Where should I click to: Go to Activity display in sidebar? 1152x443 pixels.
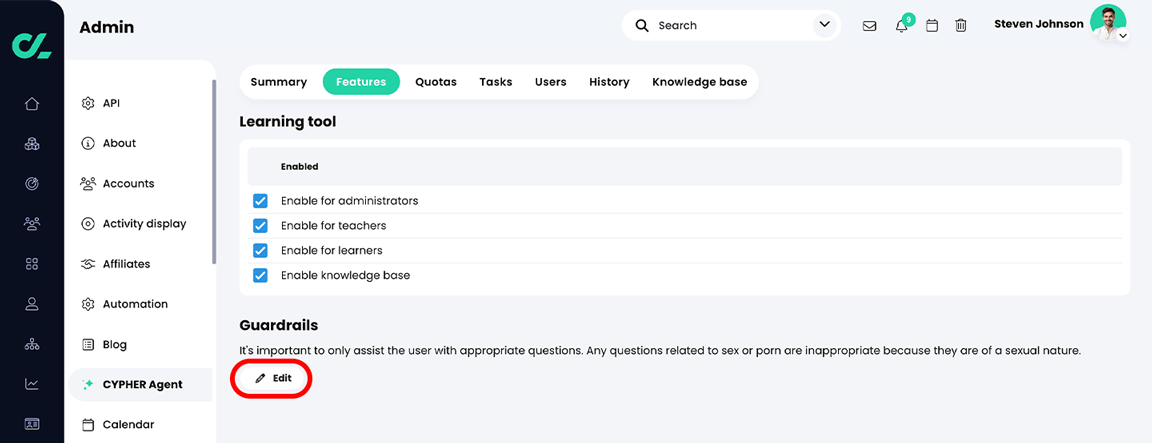coord(144,224)
